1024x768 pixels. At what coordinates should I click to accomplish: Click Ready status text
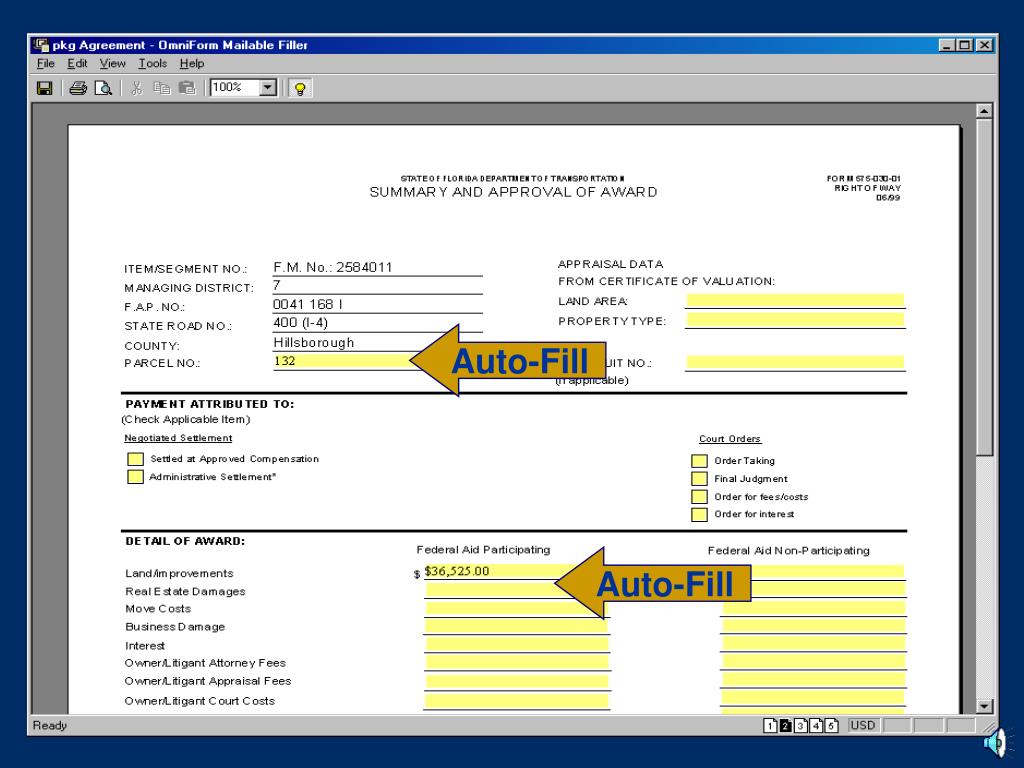50,725
